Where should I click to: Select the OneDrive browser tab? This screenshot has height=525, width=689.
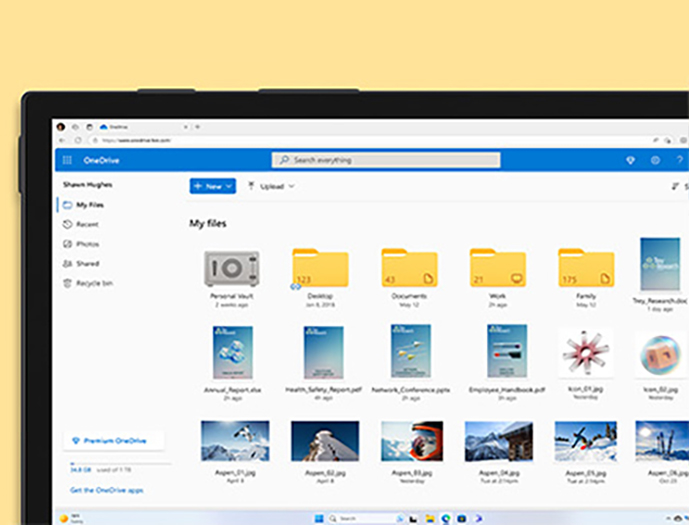(141, 127)
